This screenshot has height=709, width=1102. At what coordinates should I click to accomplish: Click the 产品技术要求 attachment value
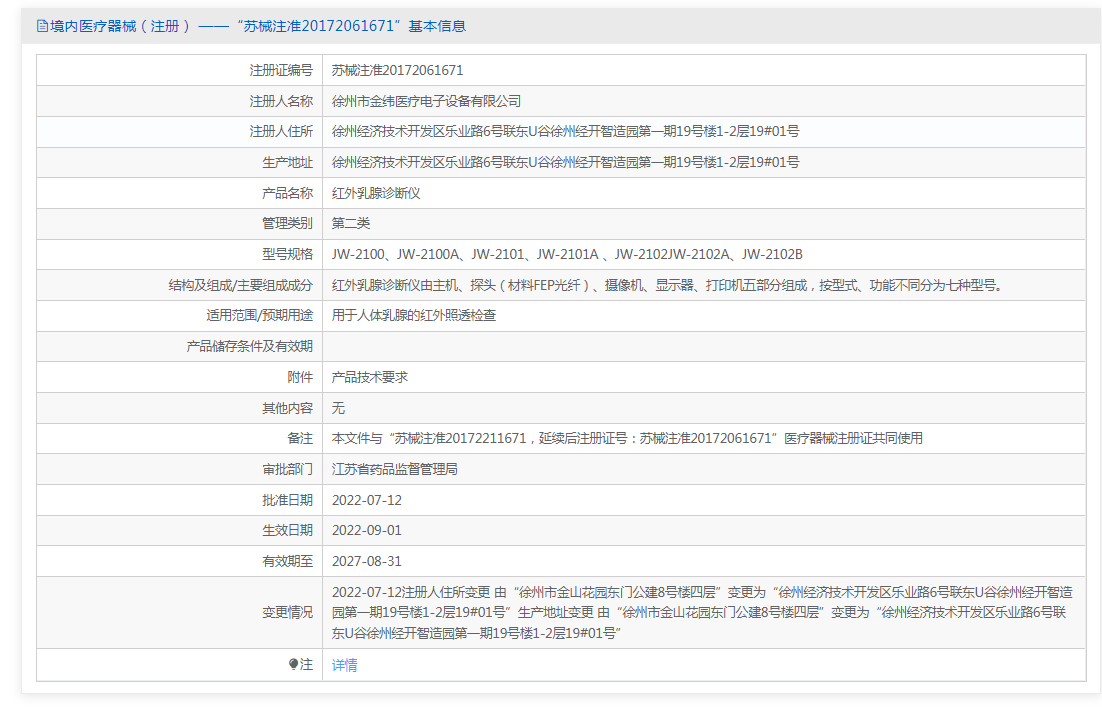[x=369, y=377]
